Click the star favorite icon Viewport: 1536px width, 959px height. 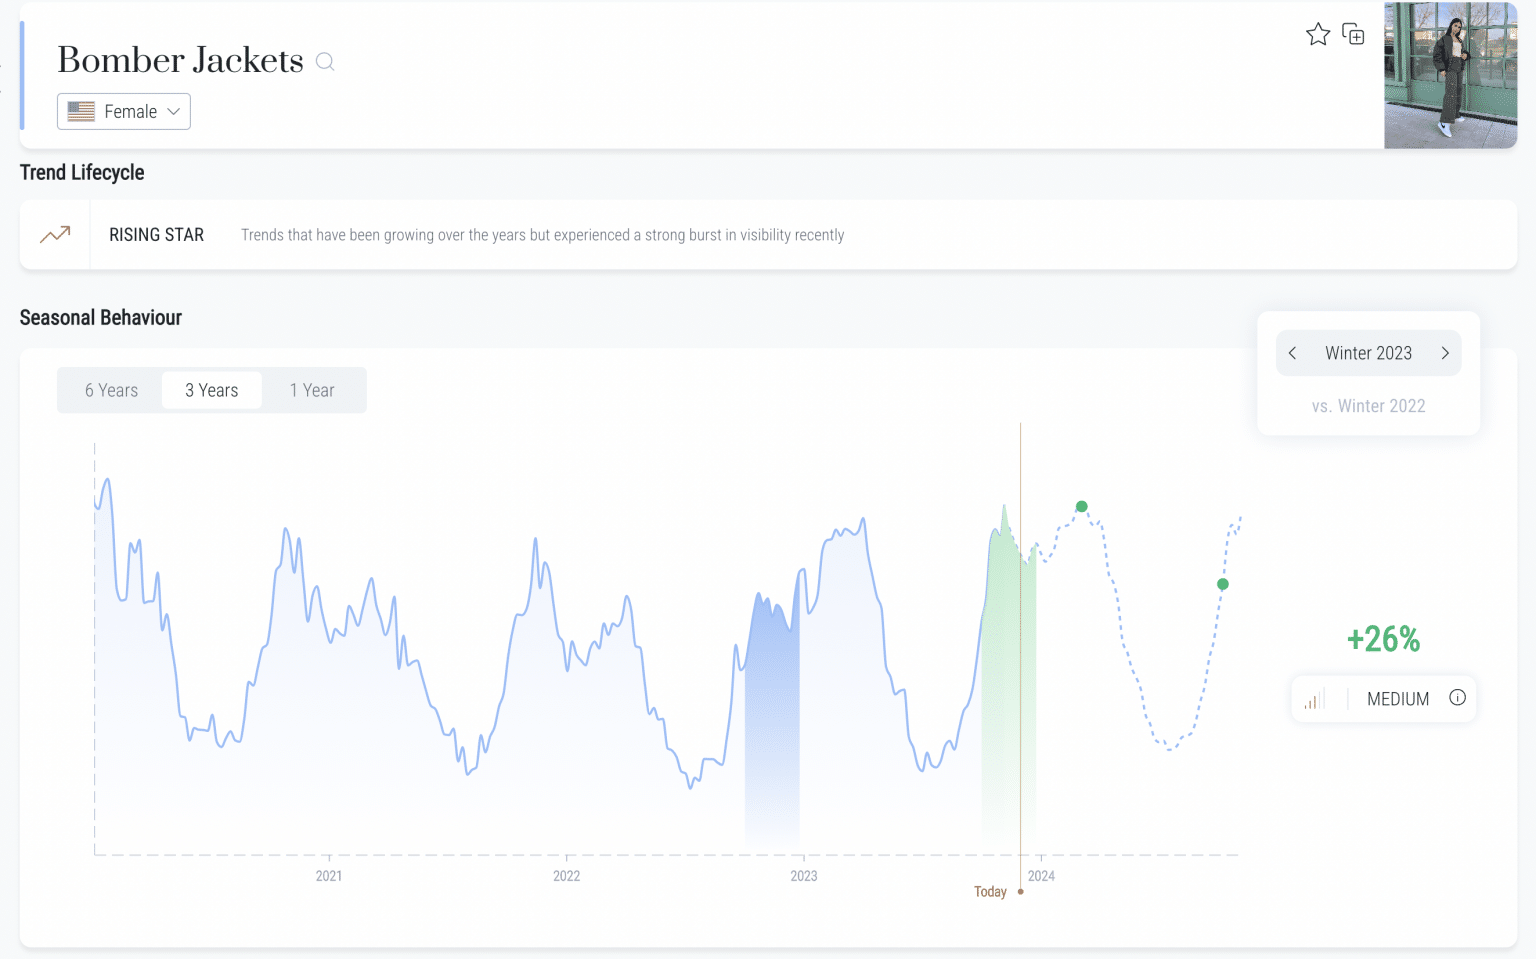[1318, 35]
